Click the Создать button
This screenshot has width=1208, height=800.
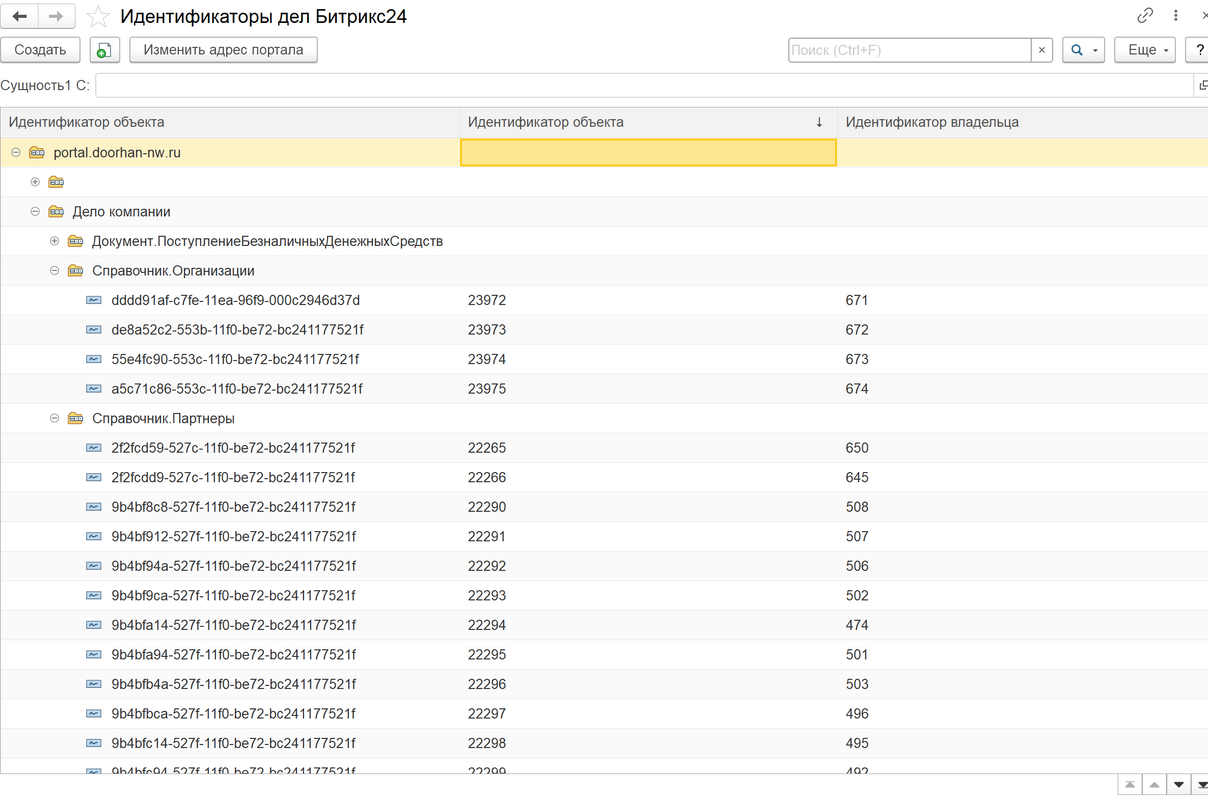tap(40, 50)
